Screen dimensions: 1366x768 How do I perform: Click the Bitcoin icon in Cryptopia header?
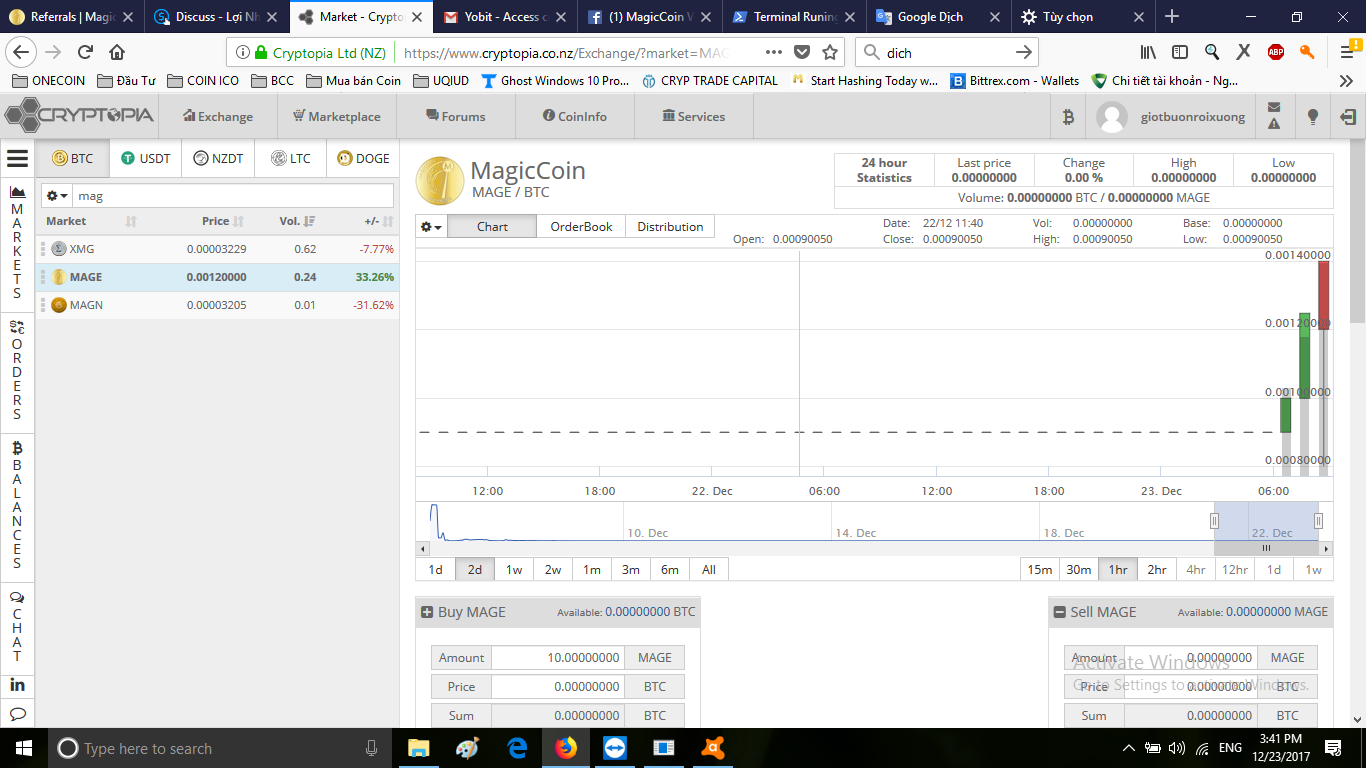(1068, 117)
